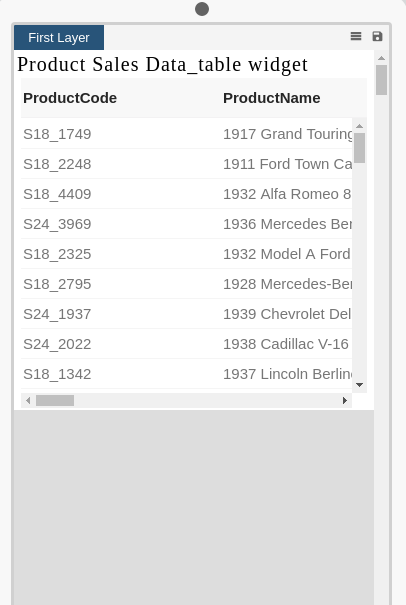406x605 pixels.
Task: Click the table's scroll up arrow
Action: click(x=359, y=126)
